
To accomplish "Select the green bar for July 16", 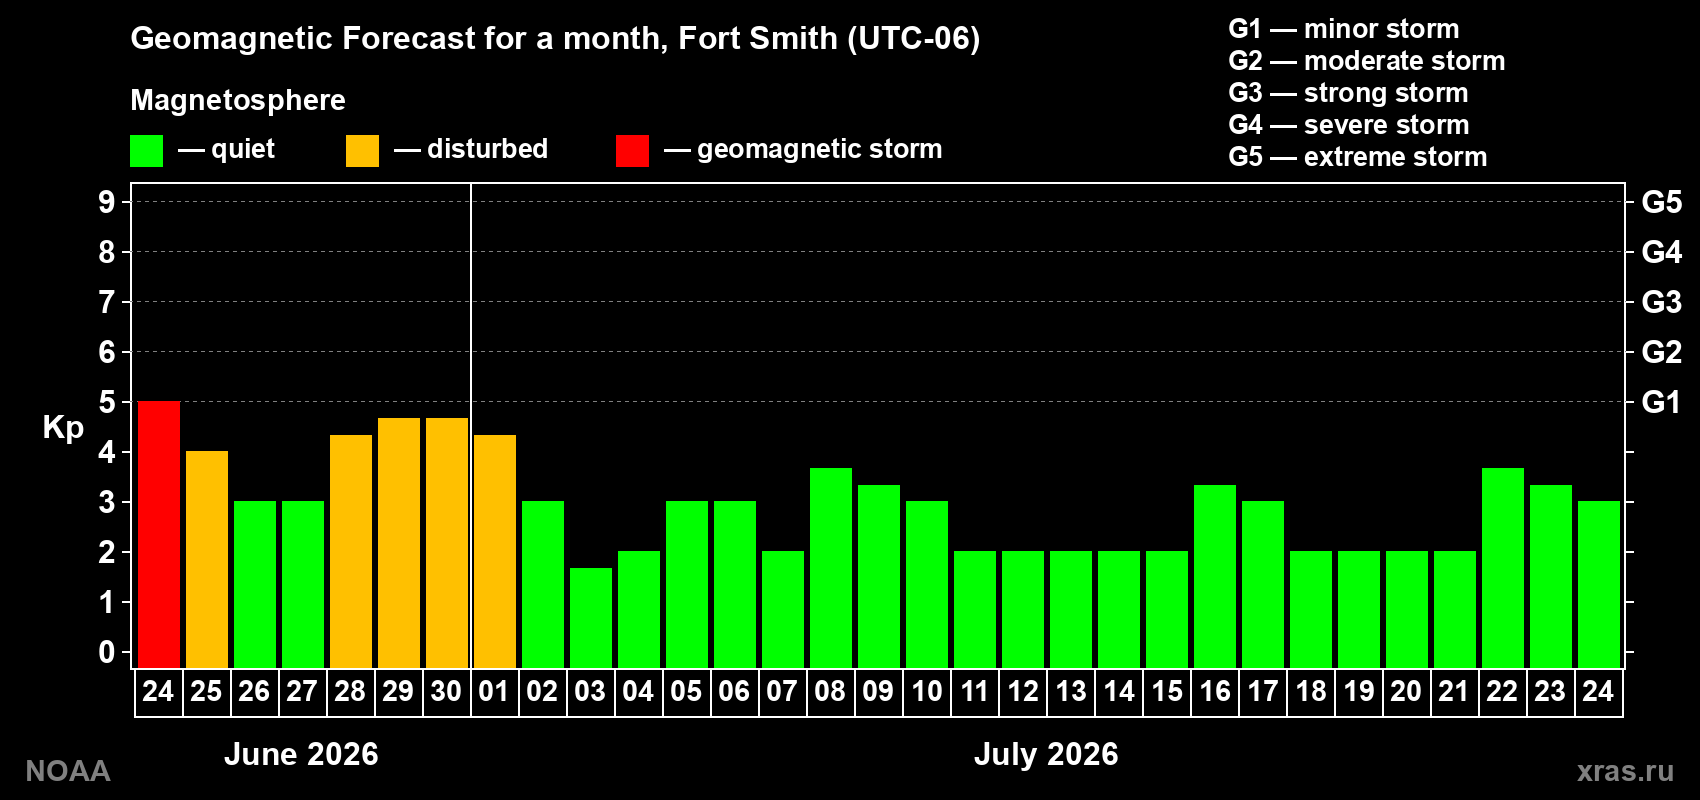I will 1215,577.
